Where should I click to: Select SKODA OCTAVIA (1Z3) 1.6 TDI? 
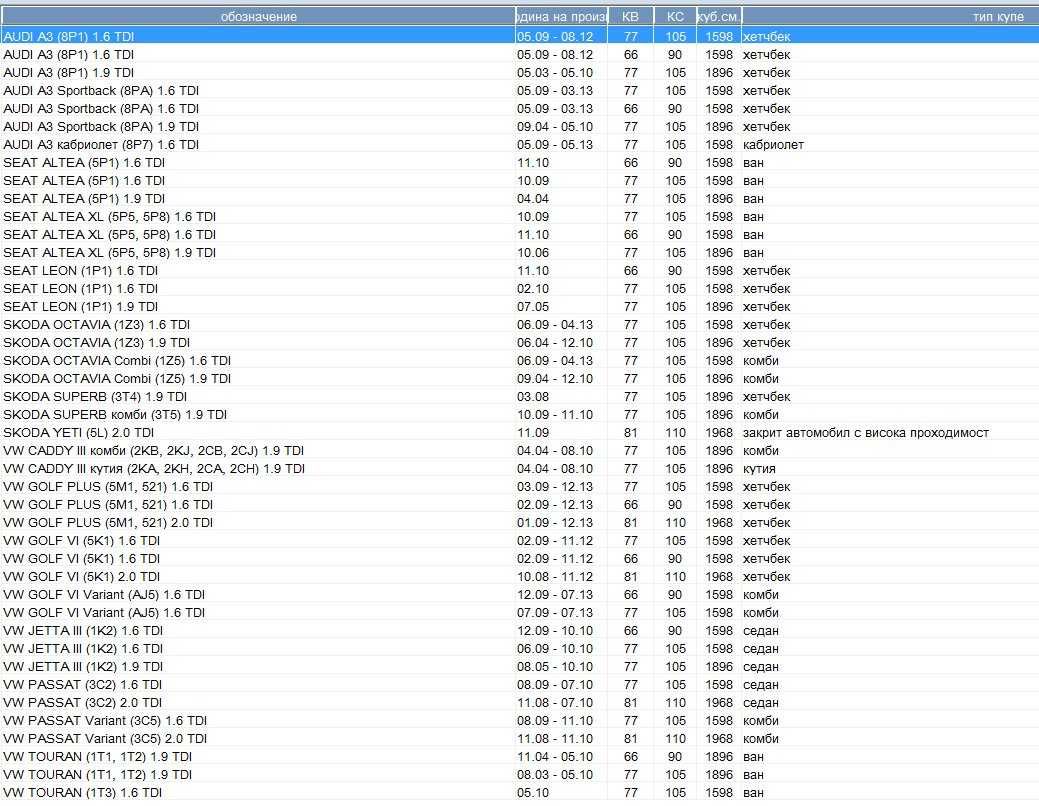tap(520, 325)
